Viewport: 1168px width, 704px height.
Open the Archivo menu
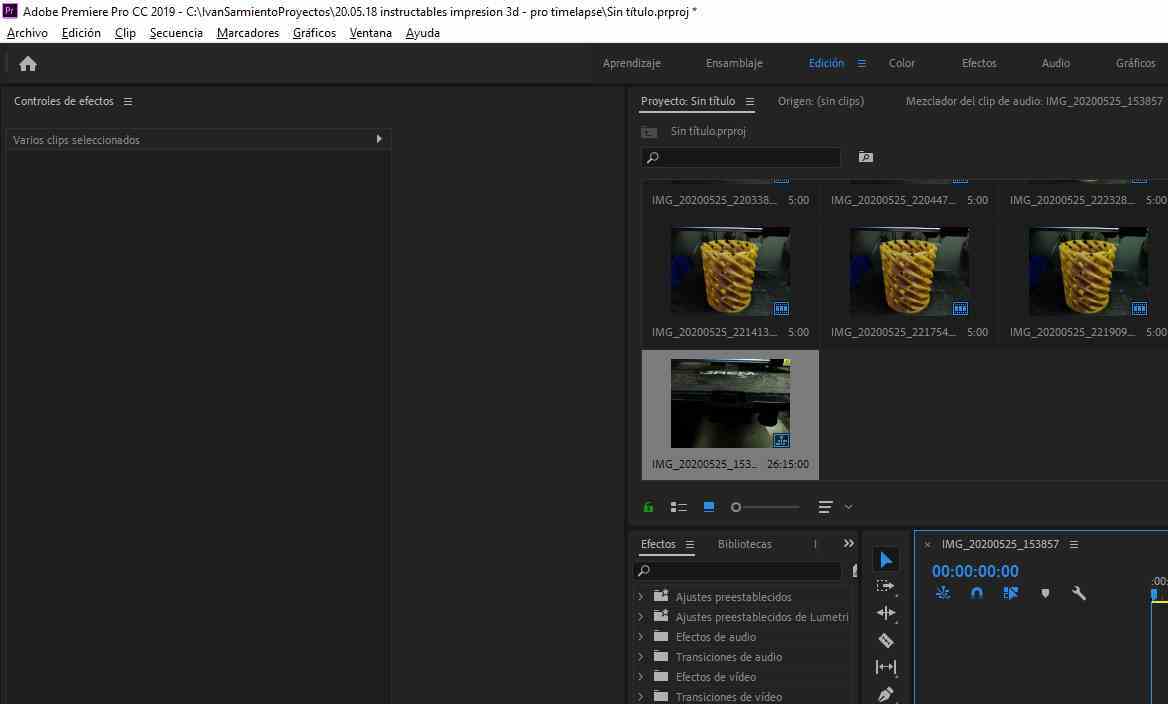(x=27, y=33)
